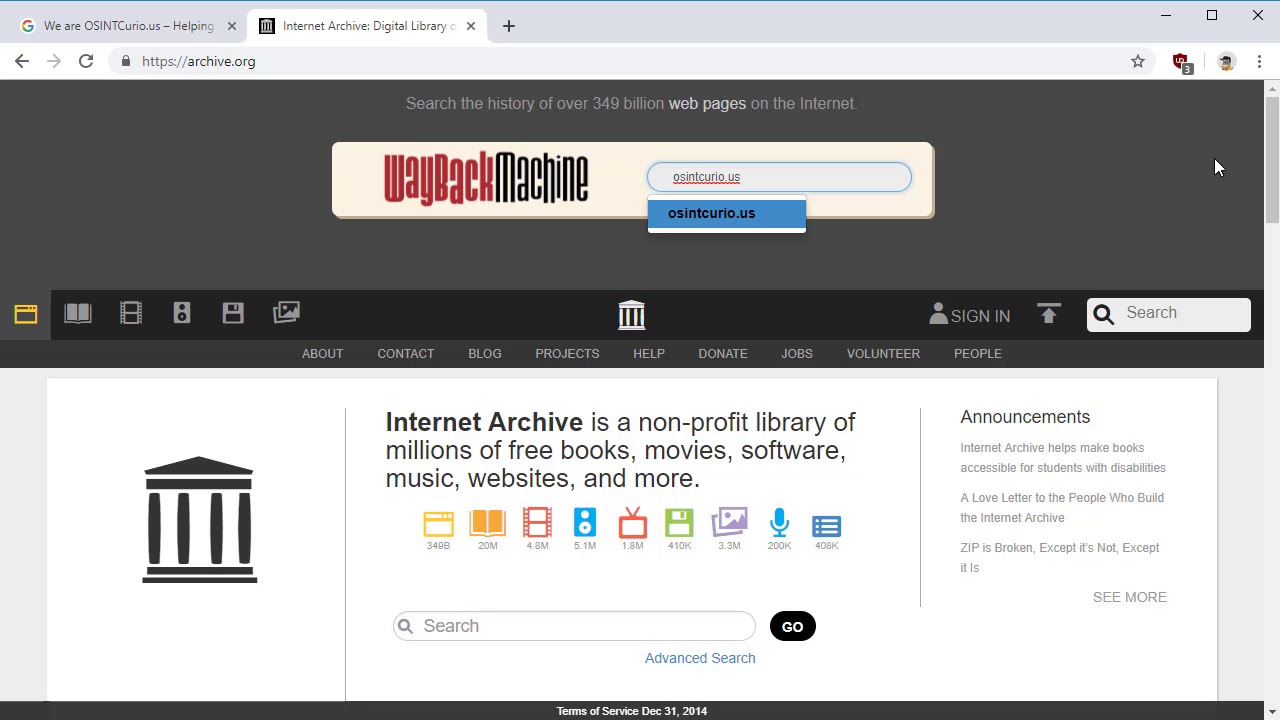This screenshot has height=720, width=1280.
Task: Open the Images icon in nav bar
Action: [286, 313]
